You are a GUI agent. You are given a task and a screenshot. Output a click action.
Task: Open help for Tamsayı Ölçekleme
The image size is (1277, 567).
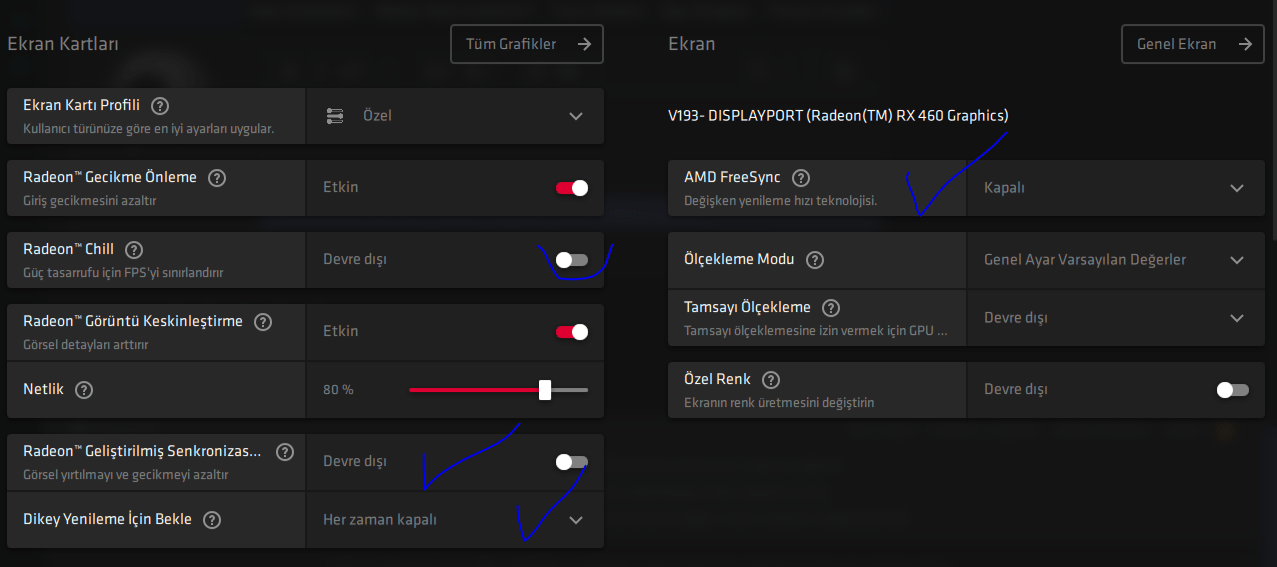[x=831, y=307]
